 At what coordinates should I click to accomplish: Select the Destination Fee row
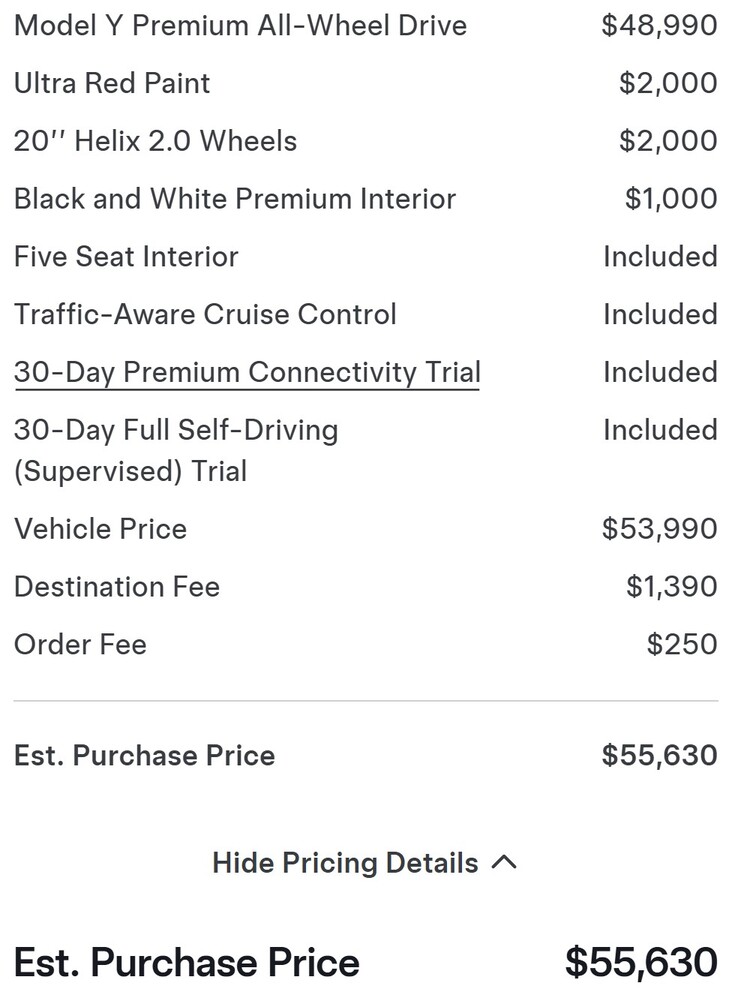pyautogui.click(x=117, y=587)
